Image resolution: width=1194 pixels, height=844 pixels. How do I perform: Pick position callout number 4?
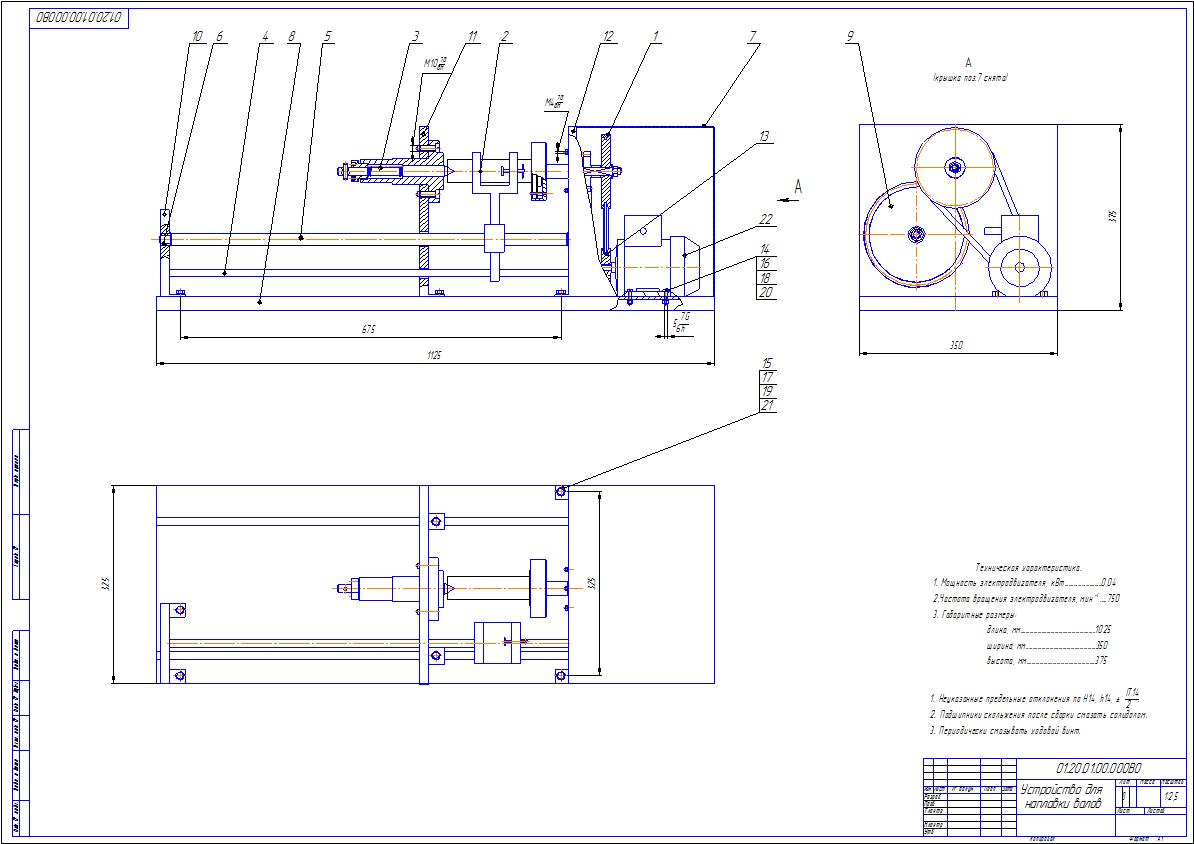(265, 36)
